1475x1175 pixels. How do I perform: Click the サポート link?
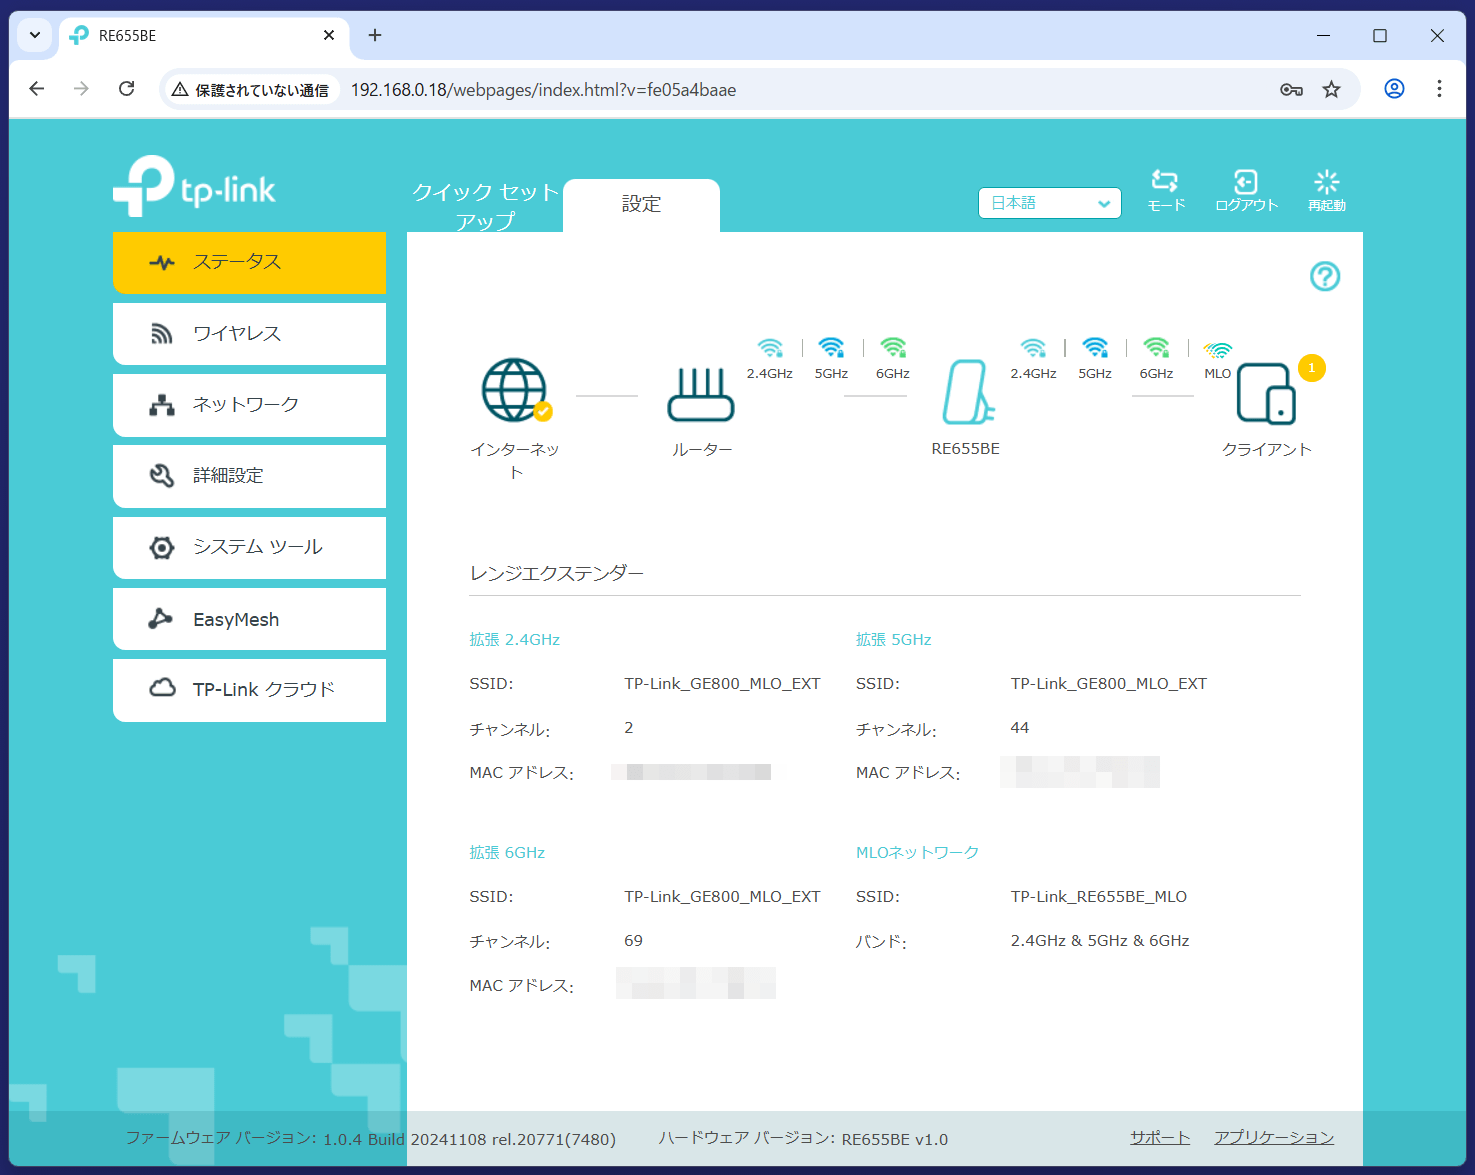(x=1160, y=1138)
